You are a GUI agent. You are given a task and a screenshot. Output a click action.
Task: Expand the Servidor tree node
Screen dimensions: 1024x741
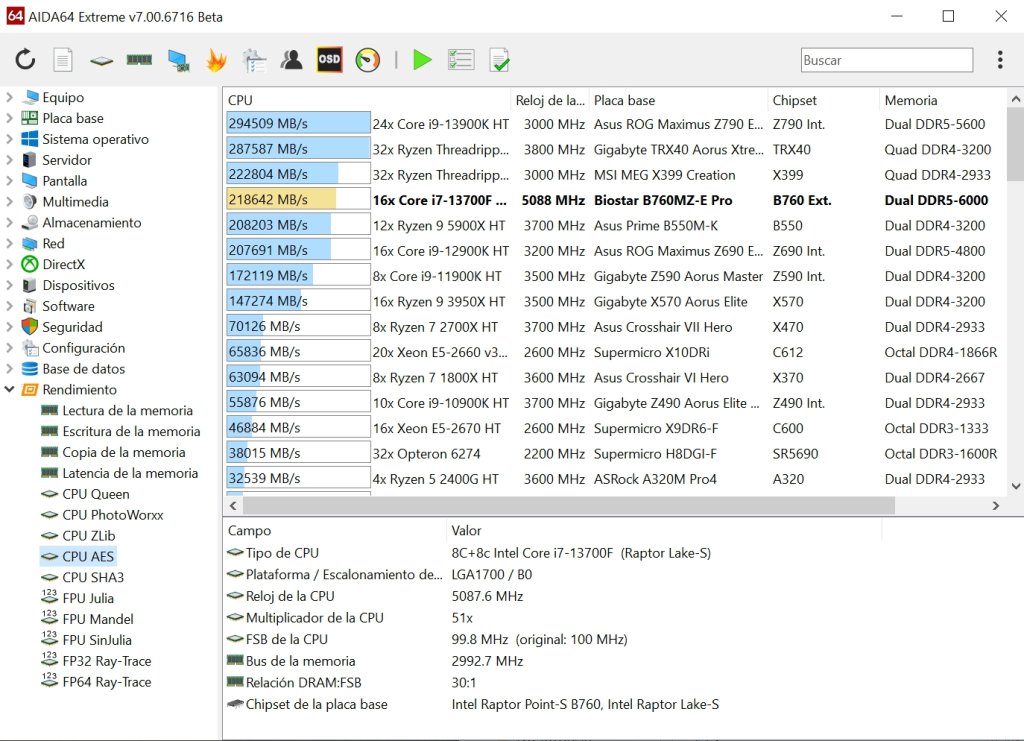coord(9,160)
